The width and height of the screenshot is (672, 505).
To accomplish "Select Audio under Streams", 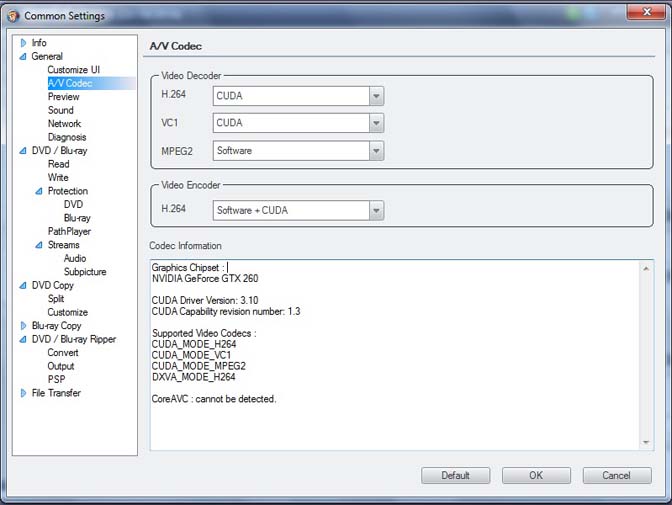I will point(75,259).
